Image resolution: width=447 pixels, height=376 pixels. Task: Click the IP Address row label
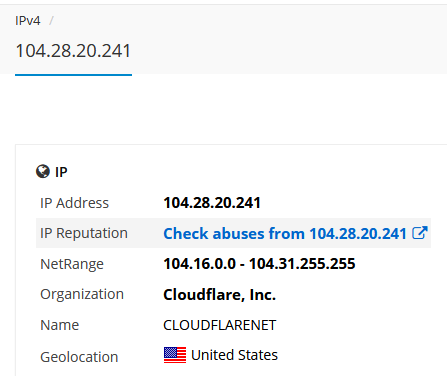[74, 203]
